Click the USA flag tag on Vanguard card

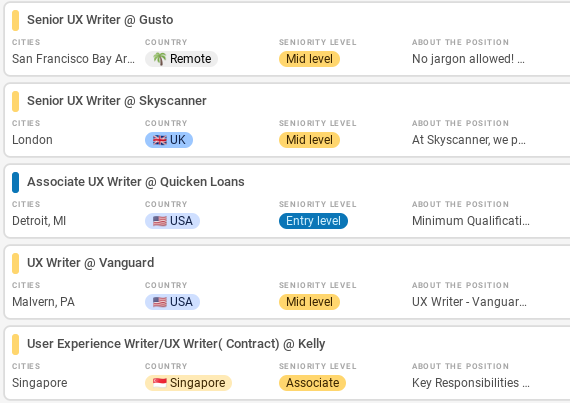172,302
